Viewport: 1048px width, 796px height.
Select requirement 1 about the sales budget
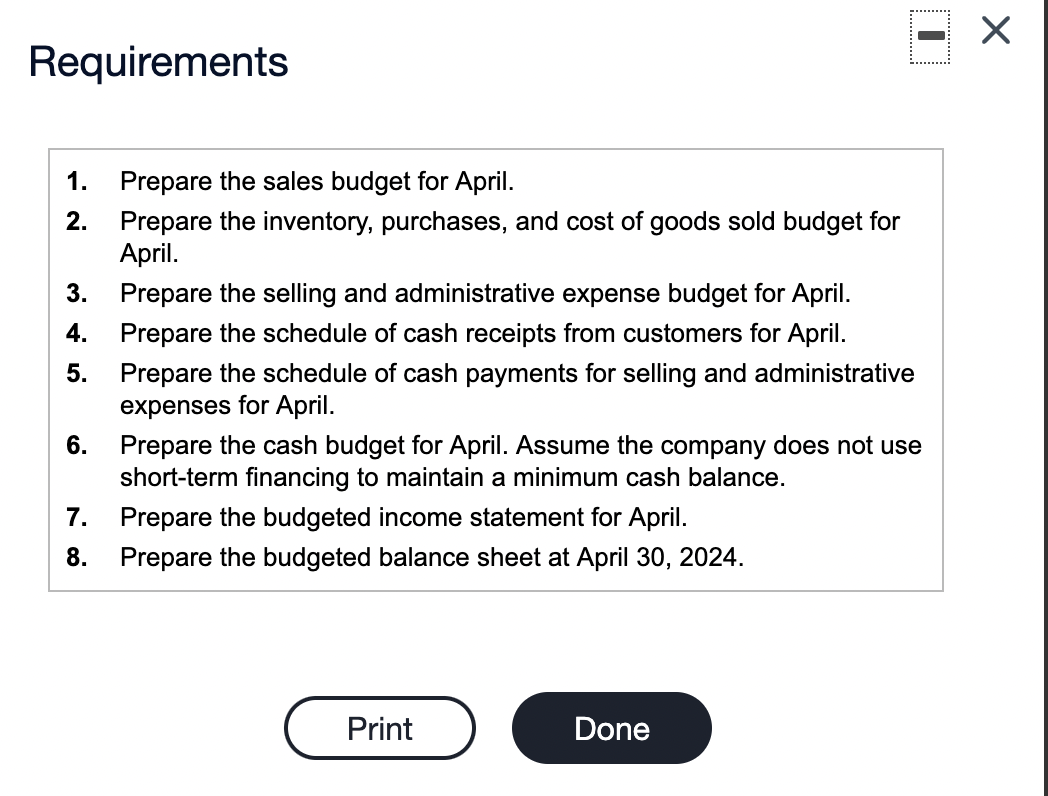pos(316,181)
